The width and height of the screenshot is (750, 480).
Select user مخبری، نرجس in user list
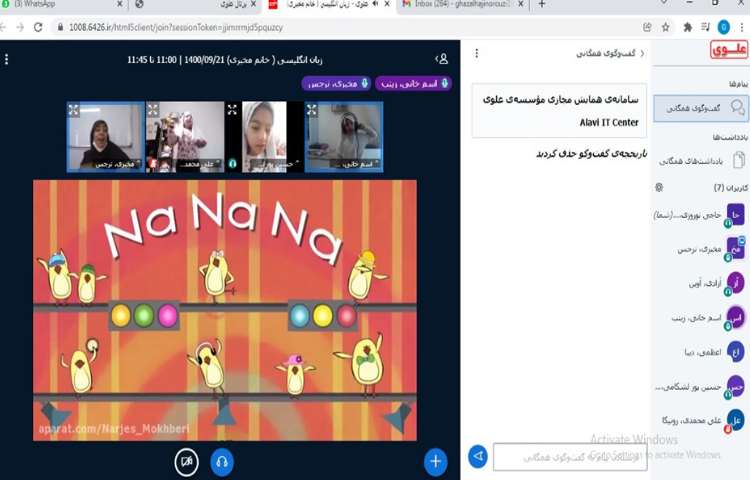700,250
